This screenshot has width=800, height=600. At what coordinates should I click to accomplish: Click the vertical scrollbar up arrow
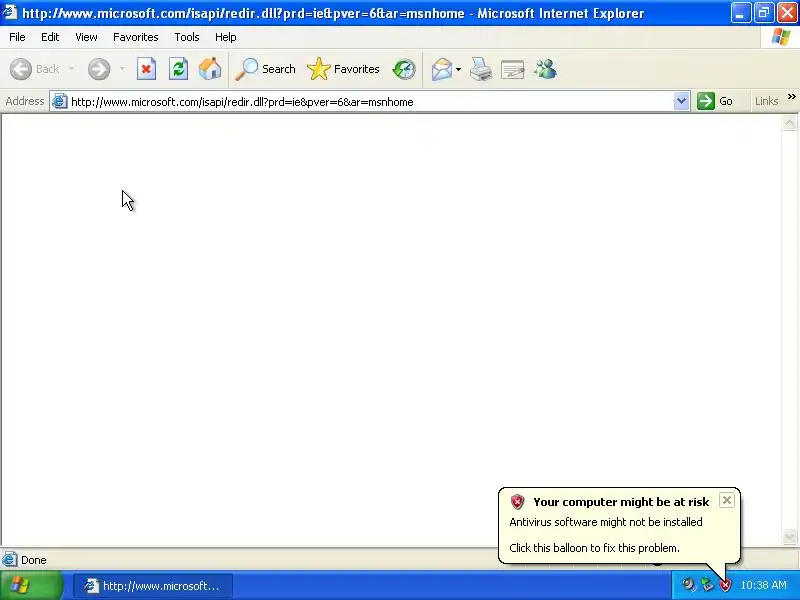tap(789, 122)
